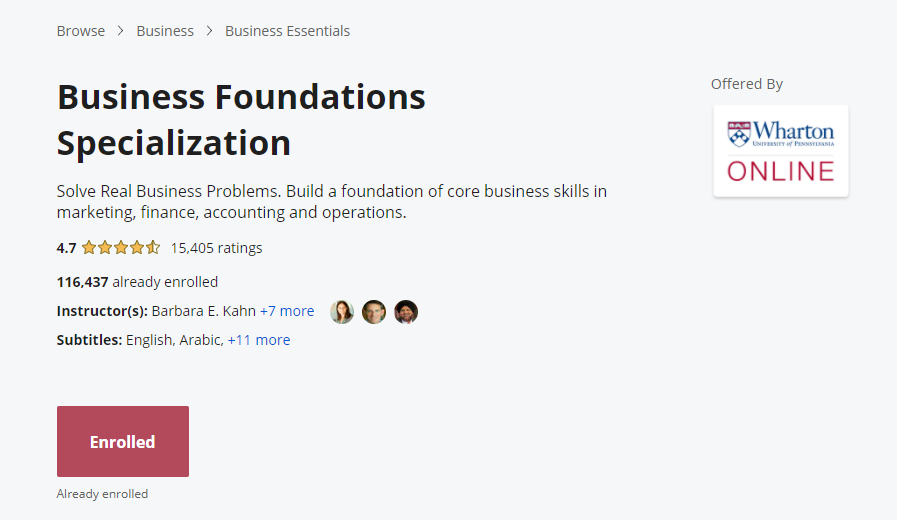Open the 15,405 ratings link

pos(216,248)
